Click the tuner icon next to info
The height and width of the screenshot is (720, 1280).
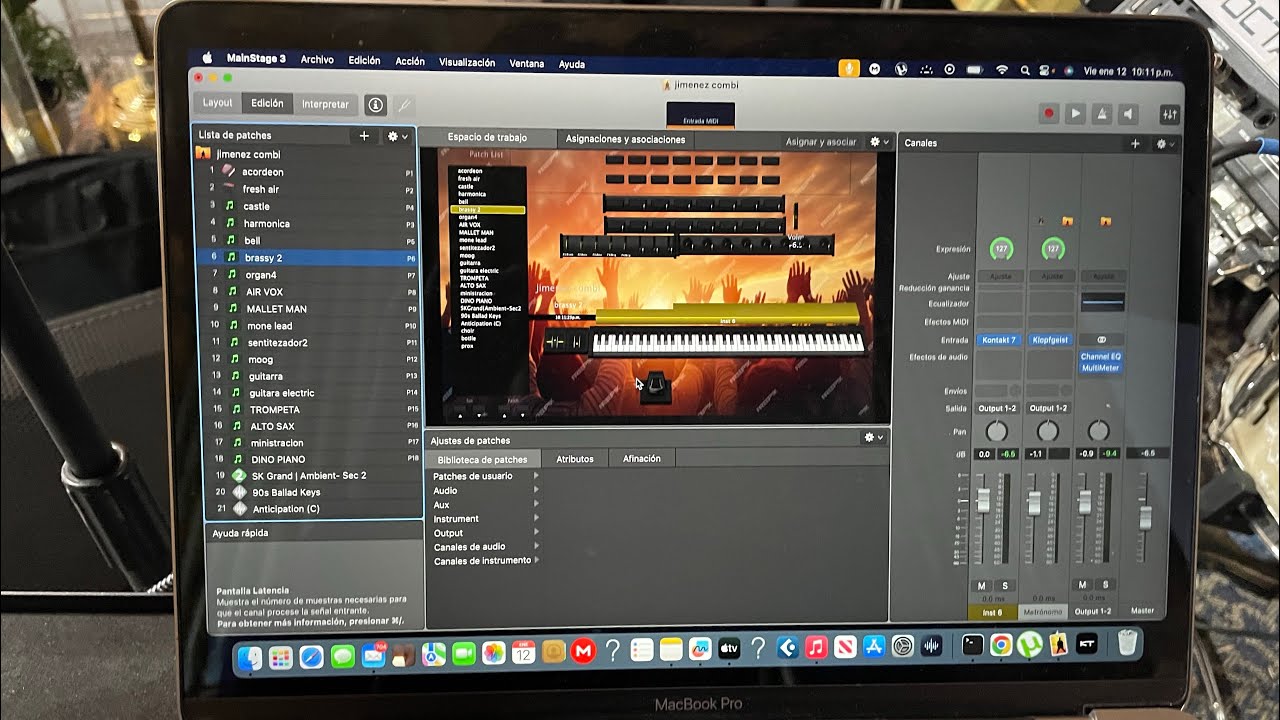point(404,104)
